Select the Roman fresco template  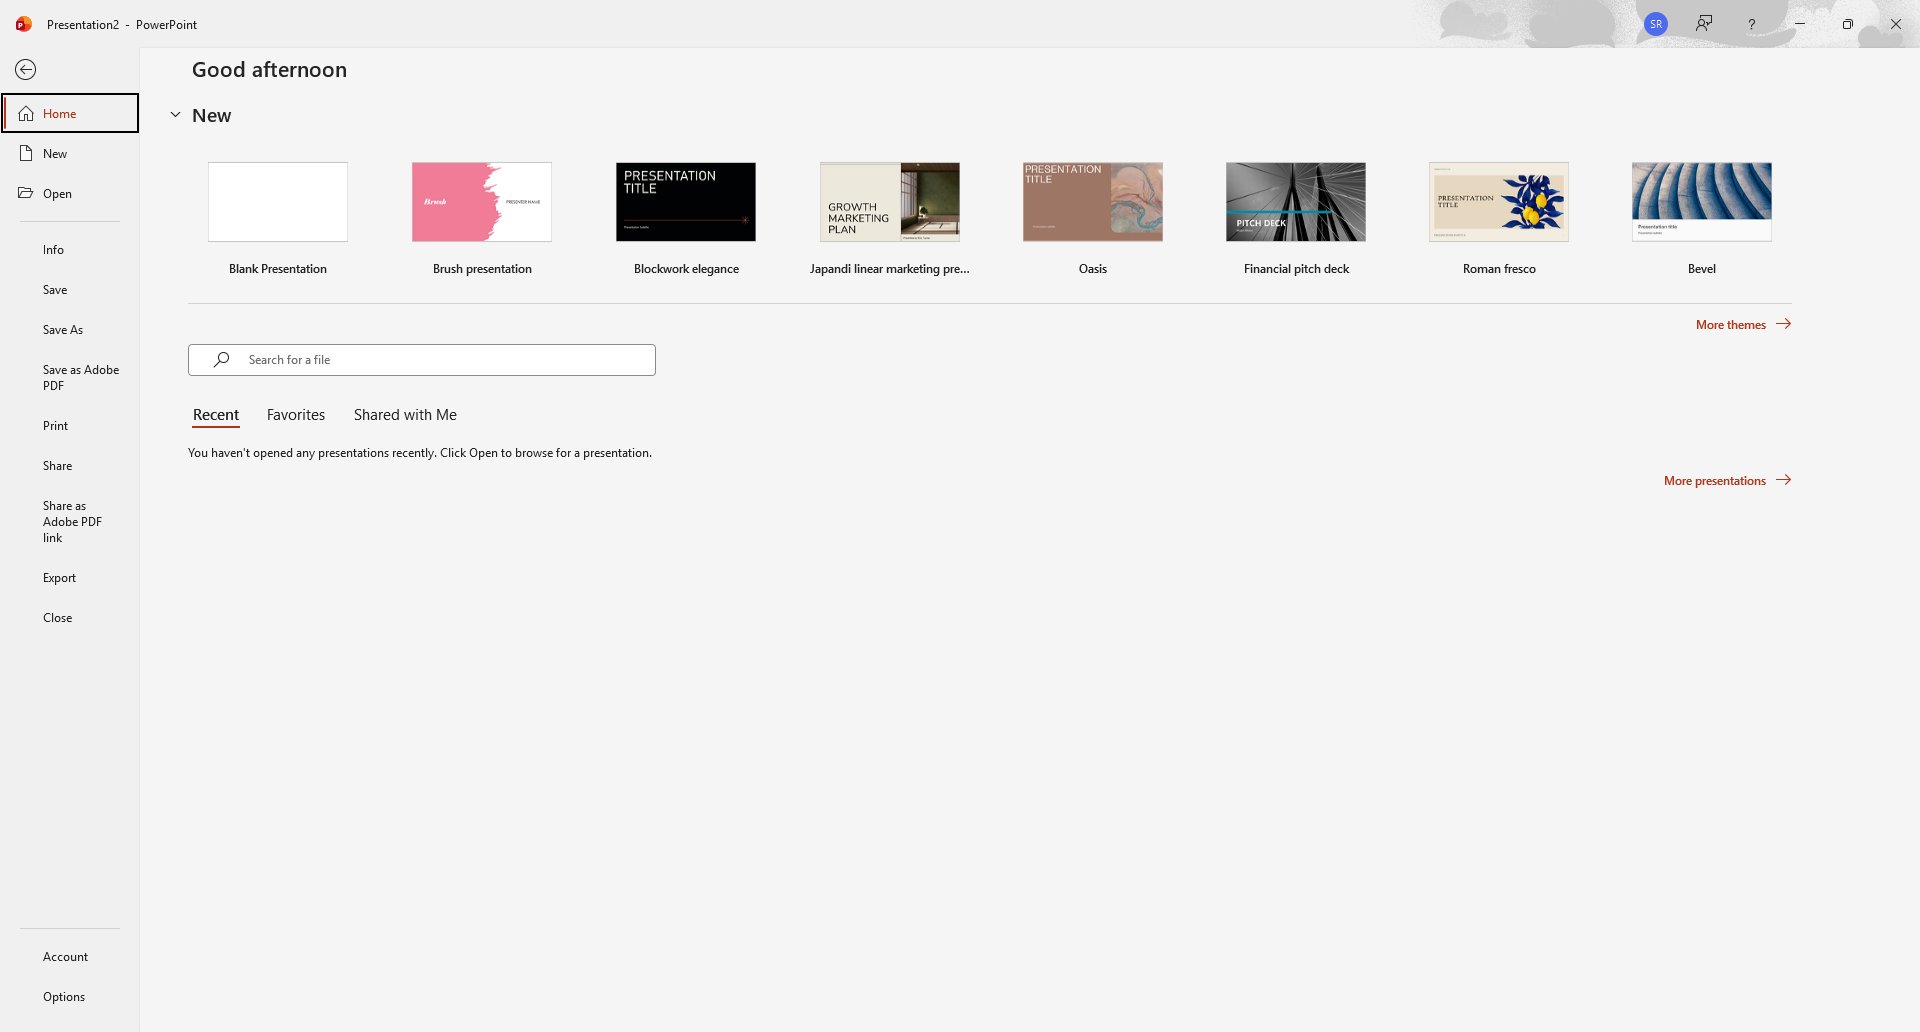pyautogui.click(x=1499, y=202)
